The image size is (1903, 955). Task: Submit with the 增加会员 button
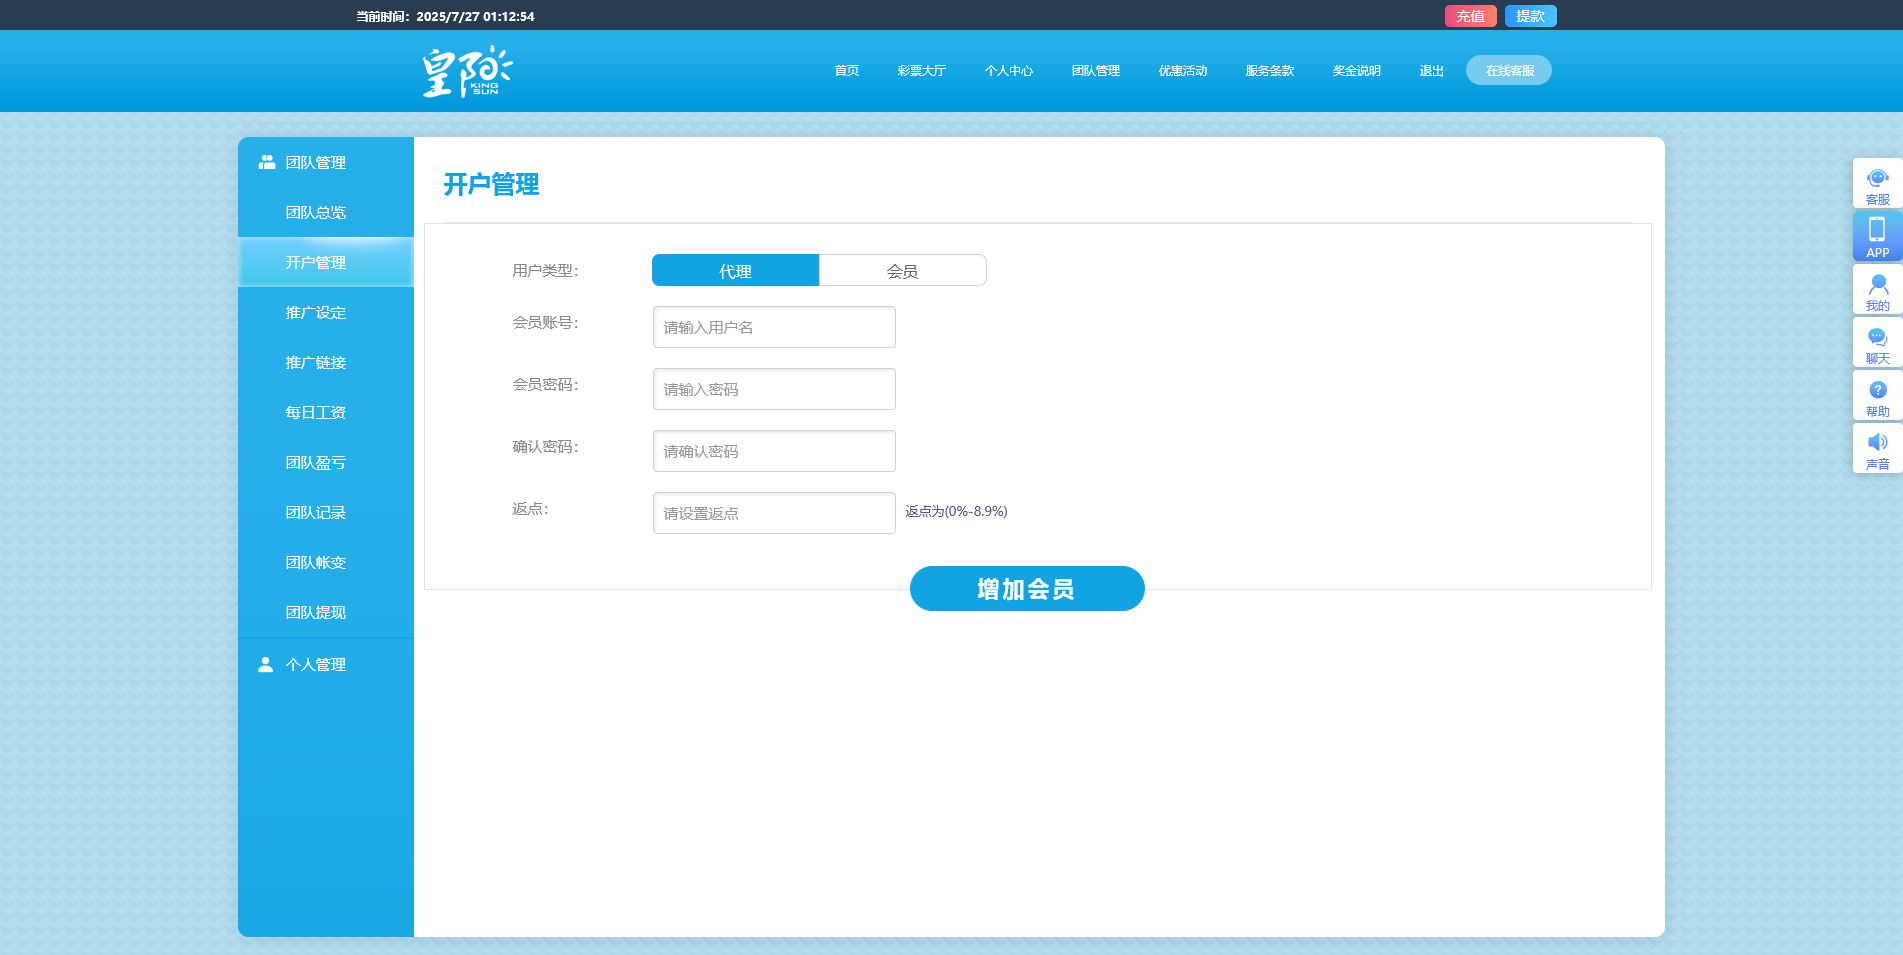coord(1027,589)
